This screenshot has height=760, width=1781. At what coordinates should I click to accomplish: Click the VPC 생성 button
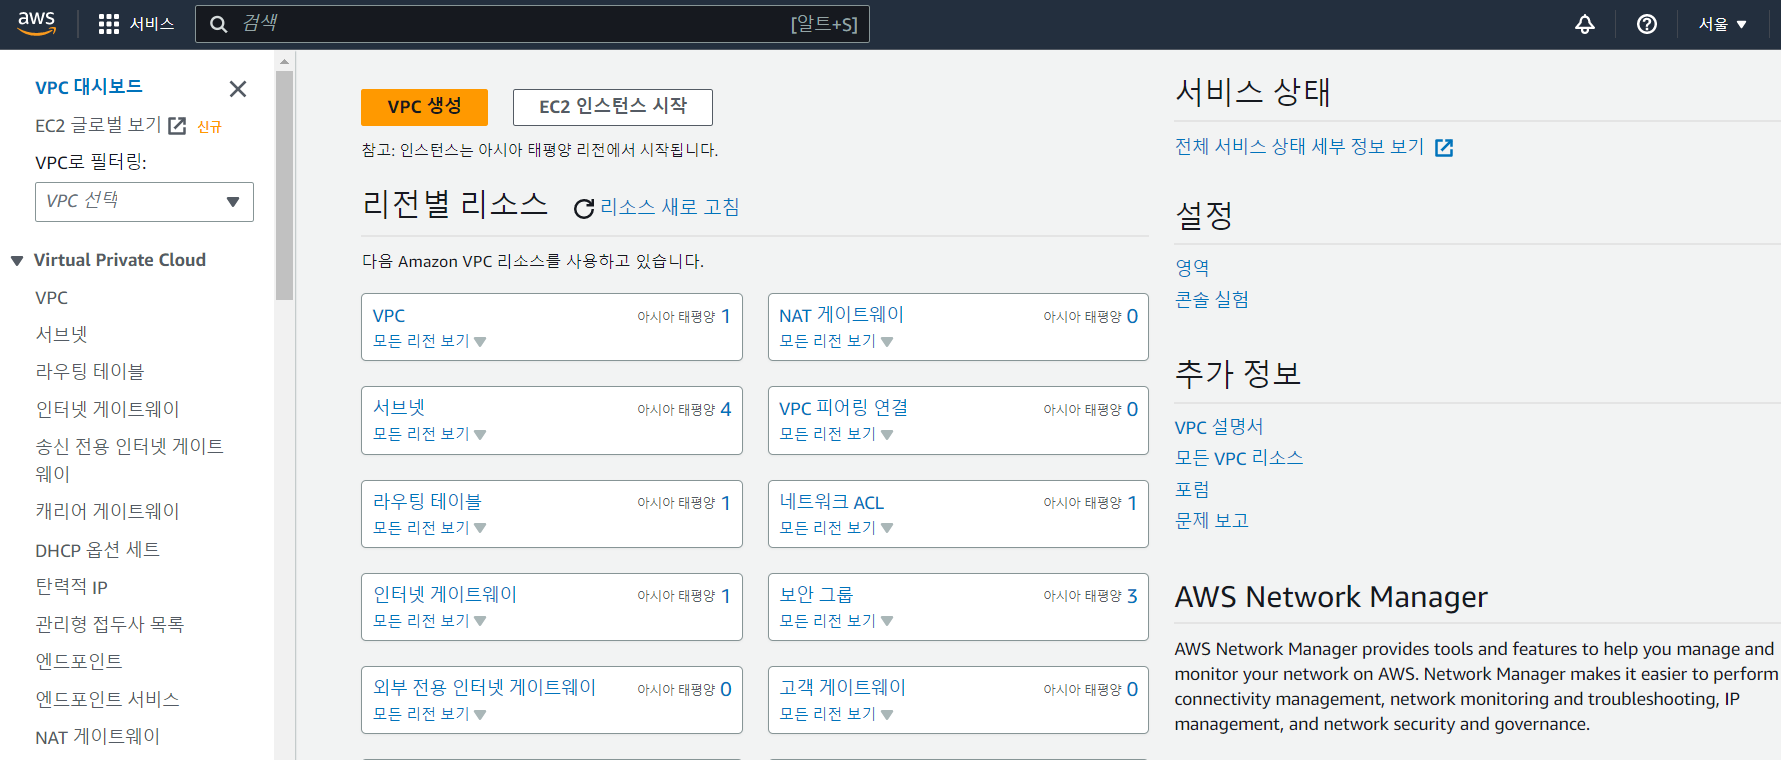pyautogui.click(x=424, y=107)
